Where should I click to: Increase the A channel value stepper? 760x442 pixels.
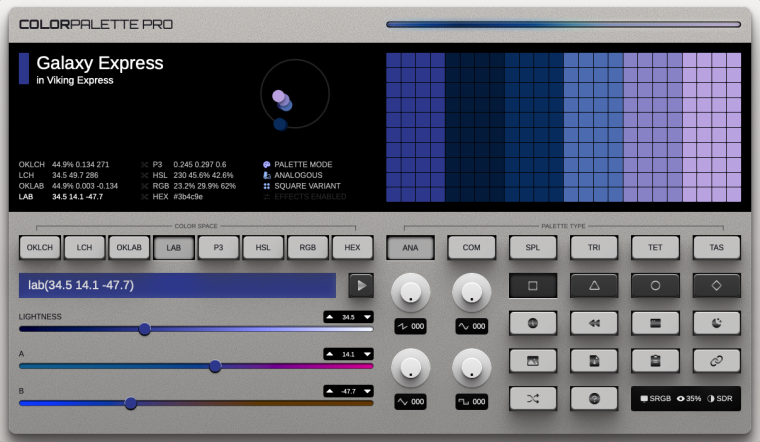331,354
